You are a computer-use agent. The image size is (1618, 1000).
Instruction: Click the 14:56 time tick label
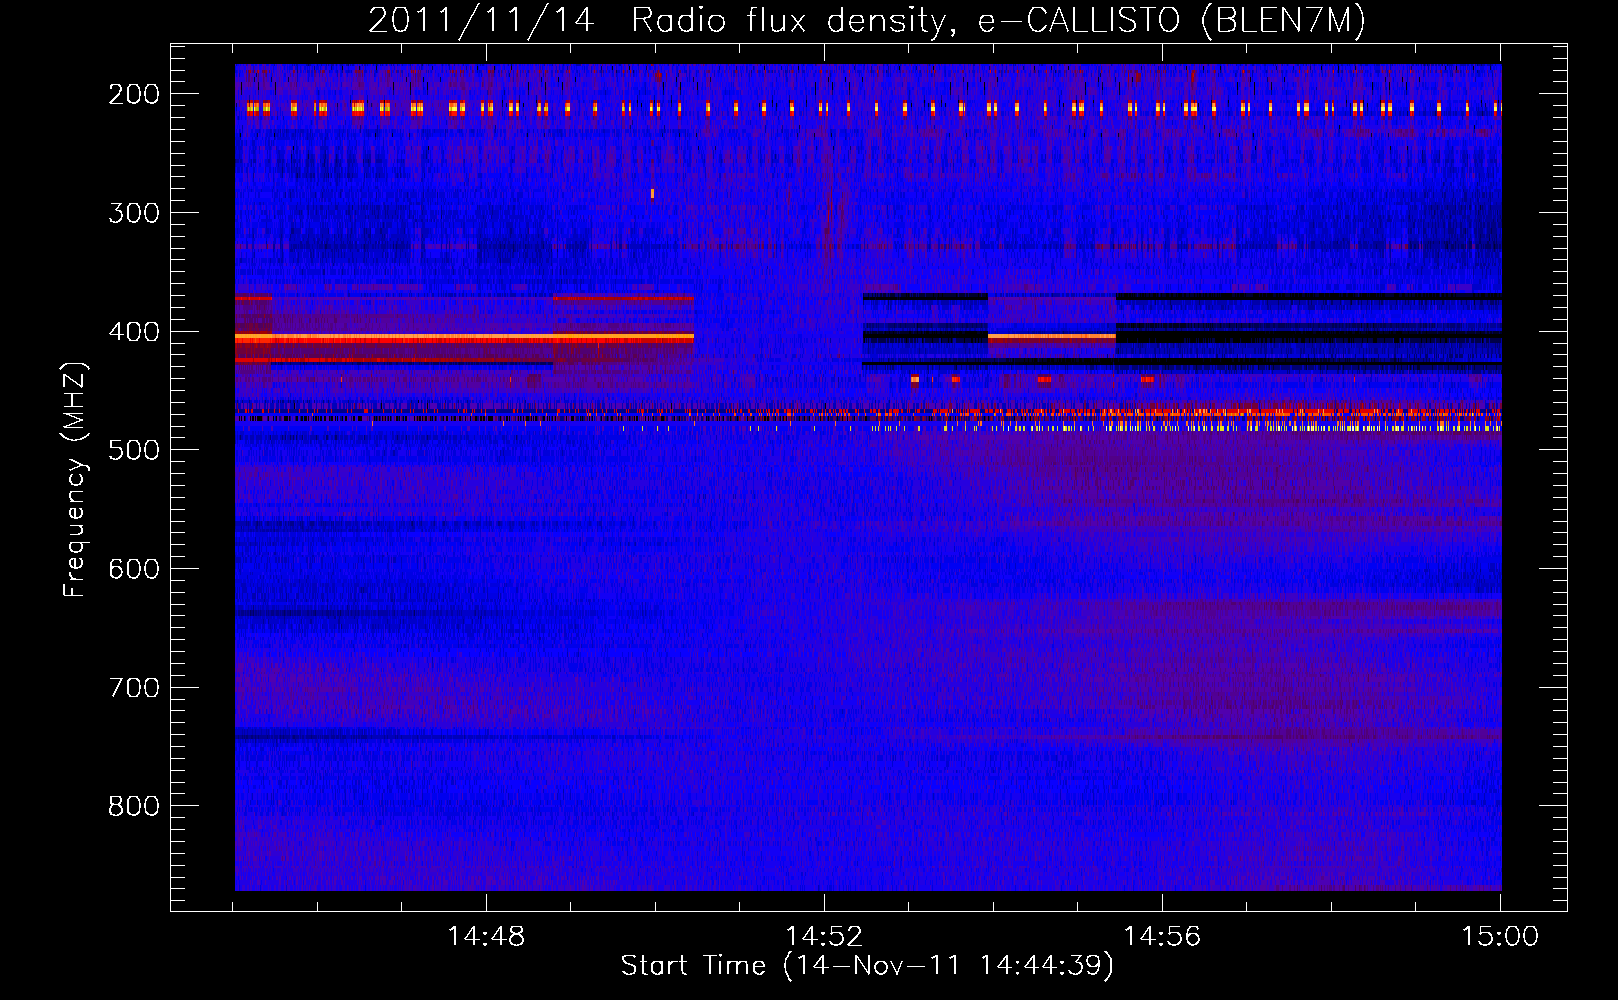coord(1162,937)
